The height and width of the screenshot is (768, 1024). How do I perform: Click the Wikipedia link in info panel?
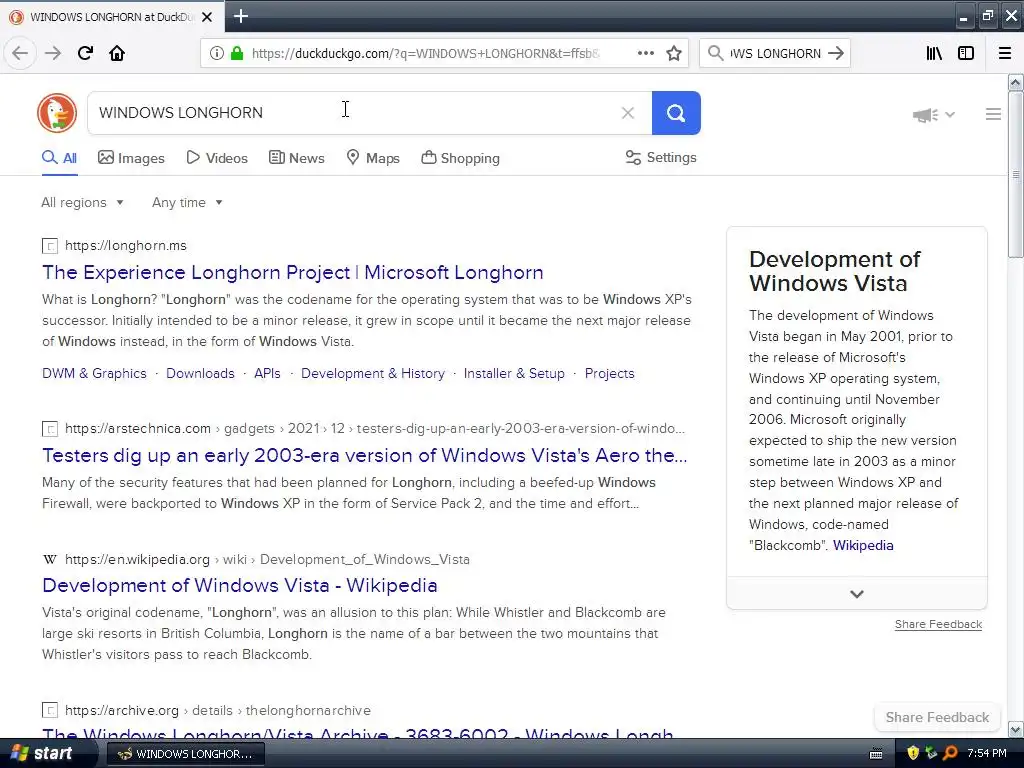(x=863, y=545)
